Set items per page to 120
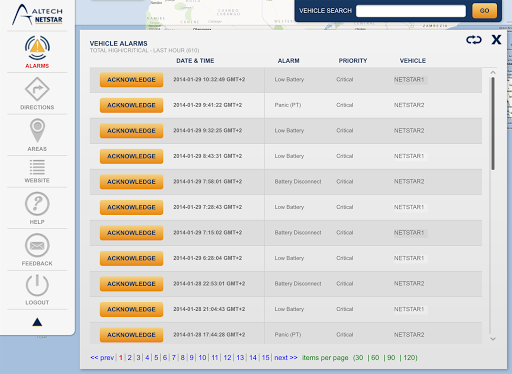512x374 pixels. [409, 358]
